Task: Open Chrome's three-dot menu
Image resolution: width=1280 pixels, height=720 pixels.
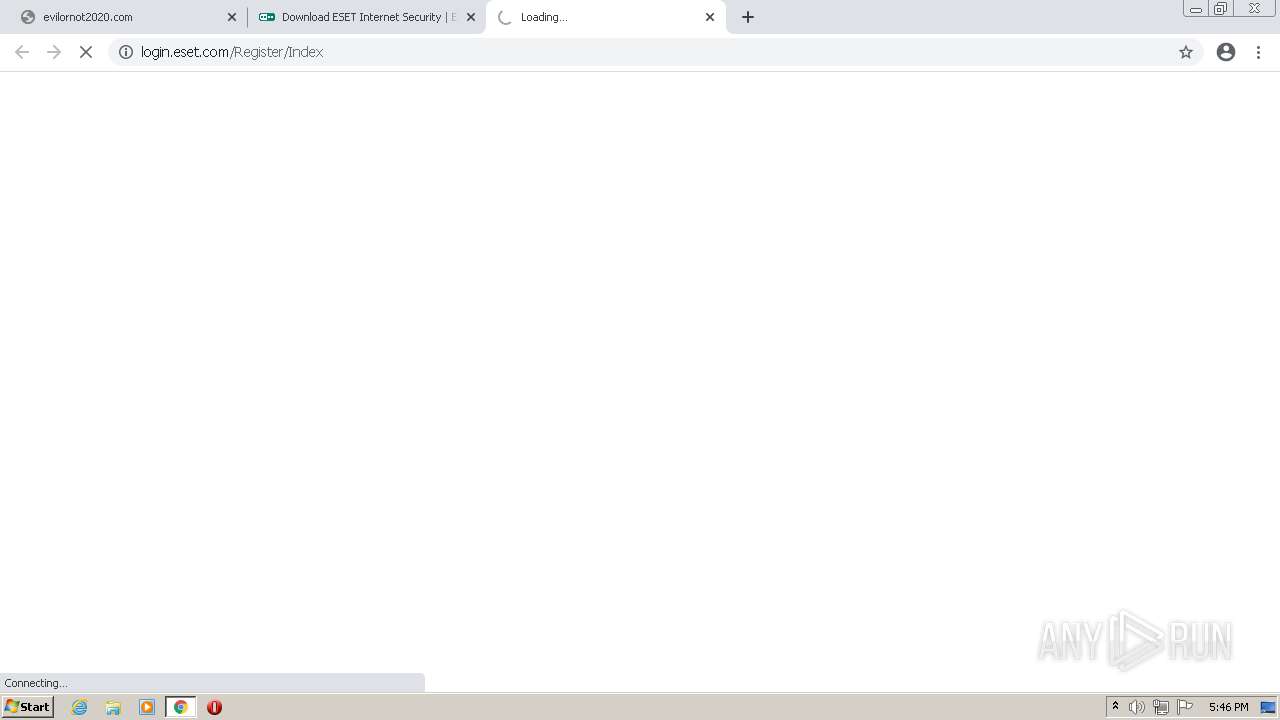Action: click(1259, 52)
